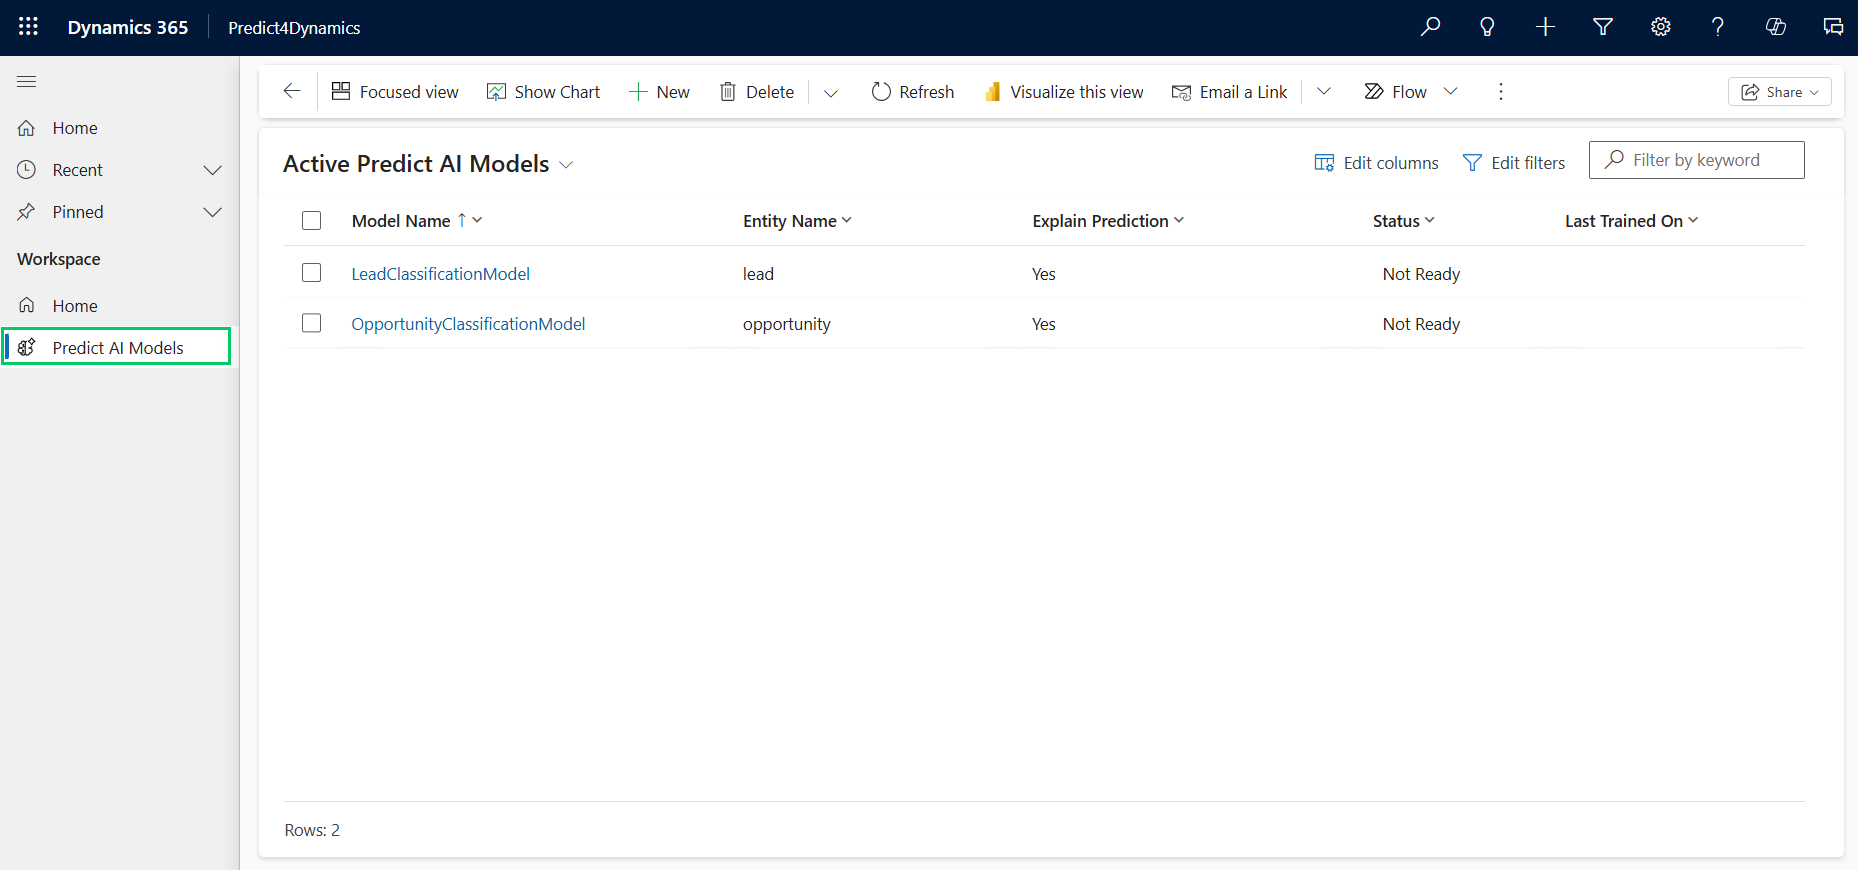1858x870 pixels.
Task: Open the OpportunityClassificationModel record link
Action: point(468,324)
